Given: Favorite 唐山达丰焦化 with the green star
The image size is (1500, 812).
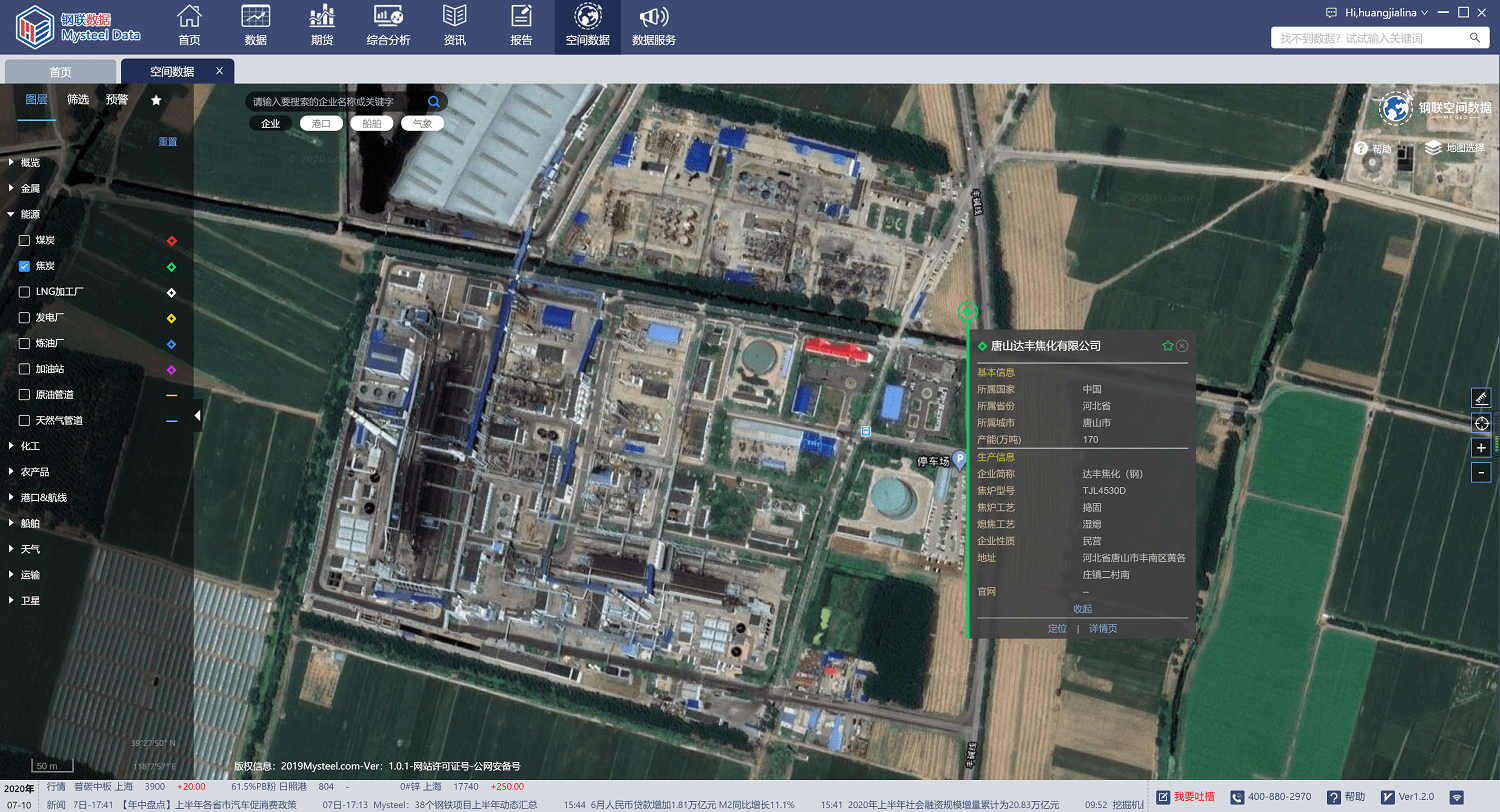Looking at the screenshot, I should pos(1167,346).
